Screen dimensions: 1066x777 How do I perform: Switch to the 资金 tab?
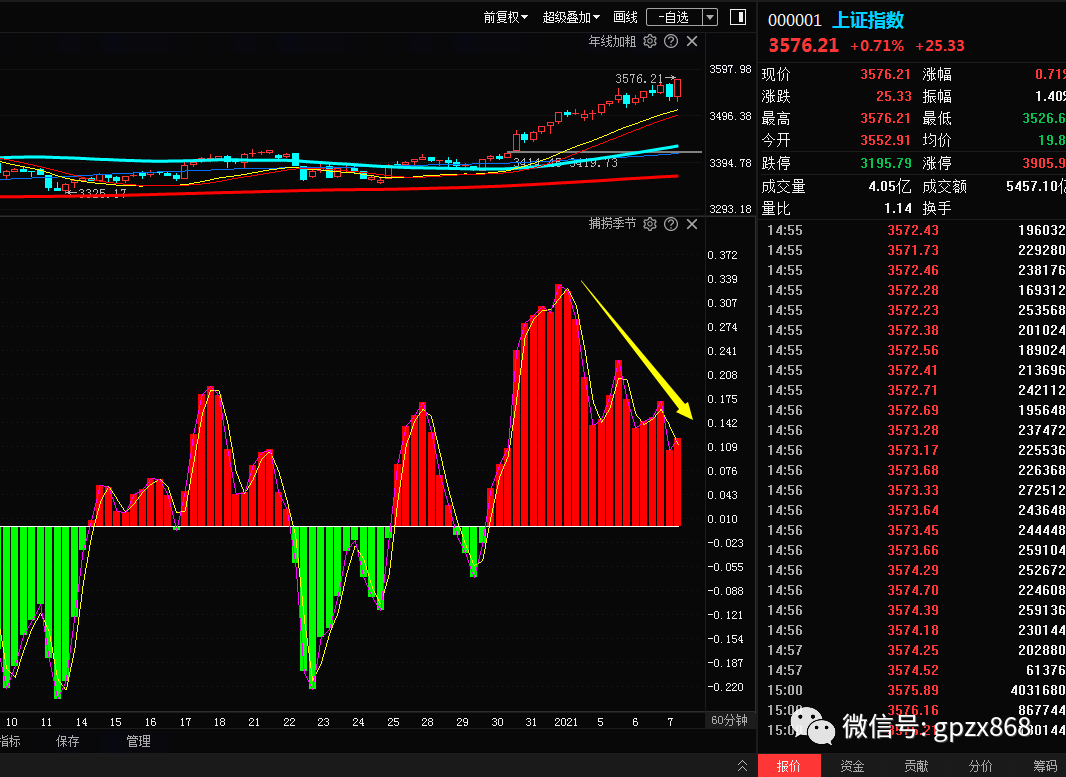[851, 765]
